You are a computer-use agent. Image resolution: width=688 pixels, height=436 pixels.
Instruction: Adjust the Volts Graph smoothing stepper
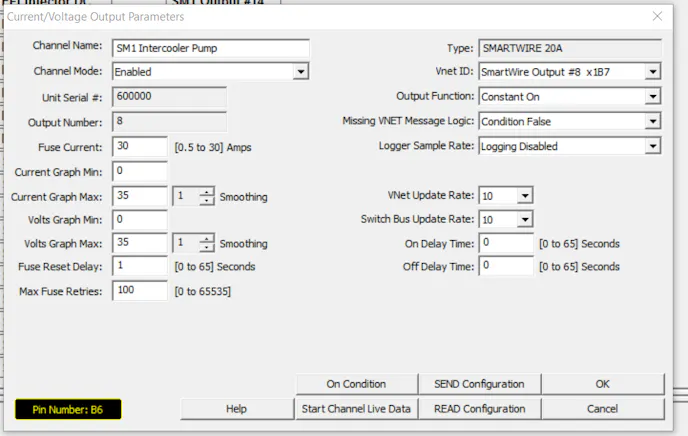[x=206, y=243]
